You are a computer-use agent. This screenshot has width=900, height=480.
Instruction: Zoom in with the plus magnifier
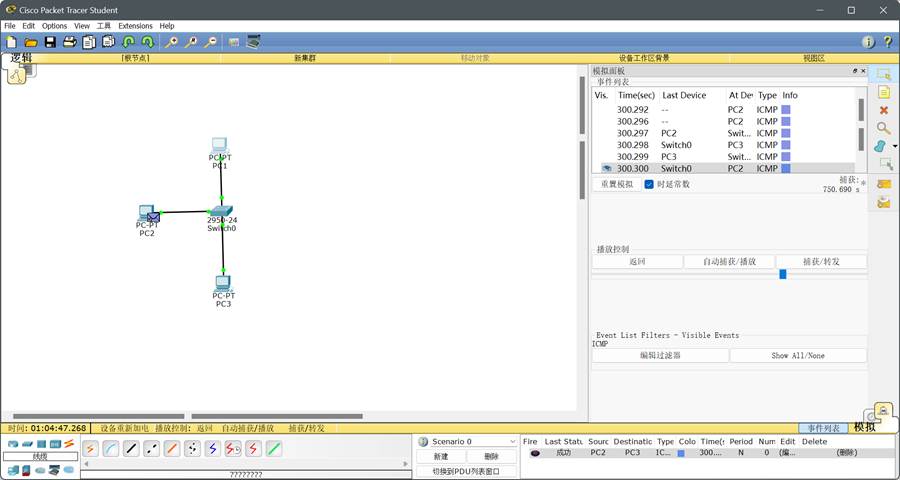(x=171, y=42)
